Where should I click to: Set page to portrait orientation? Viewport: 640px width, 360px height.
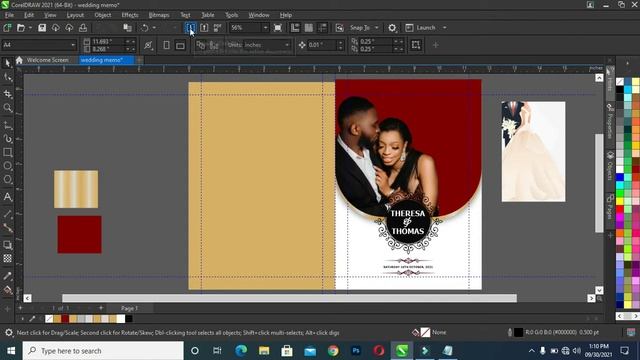click(166, 45)
